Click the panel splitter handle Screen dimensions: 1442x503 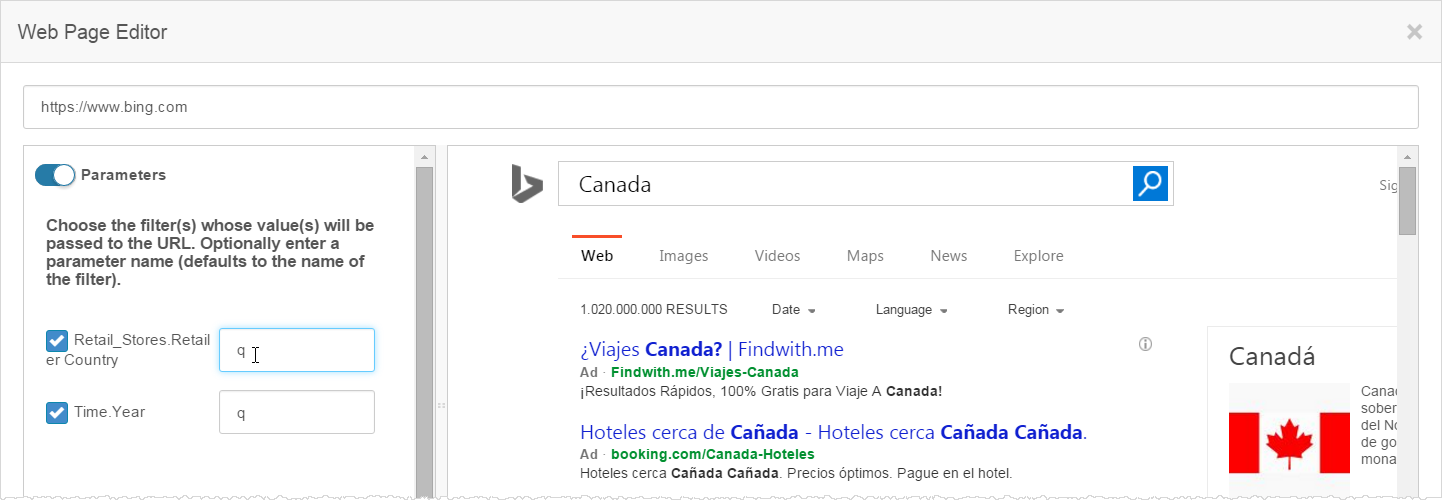pyautogui.click(x=441, y=405)
